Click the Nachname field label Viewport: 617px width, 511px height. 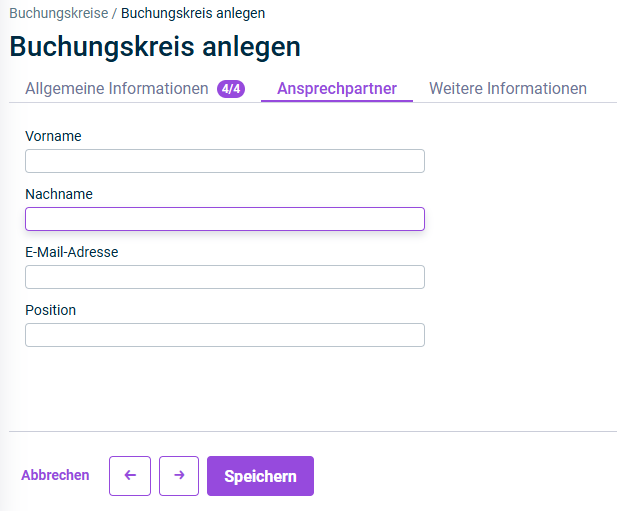point(59,194)
